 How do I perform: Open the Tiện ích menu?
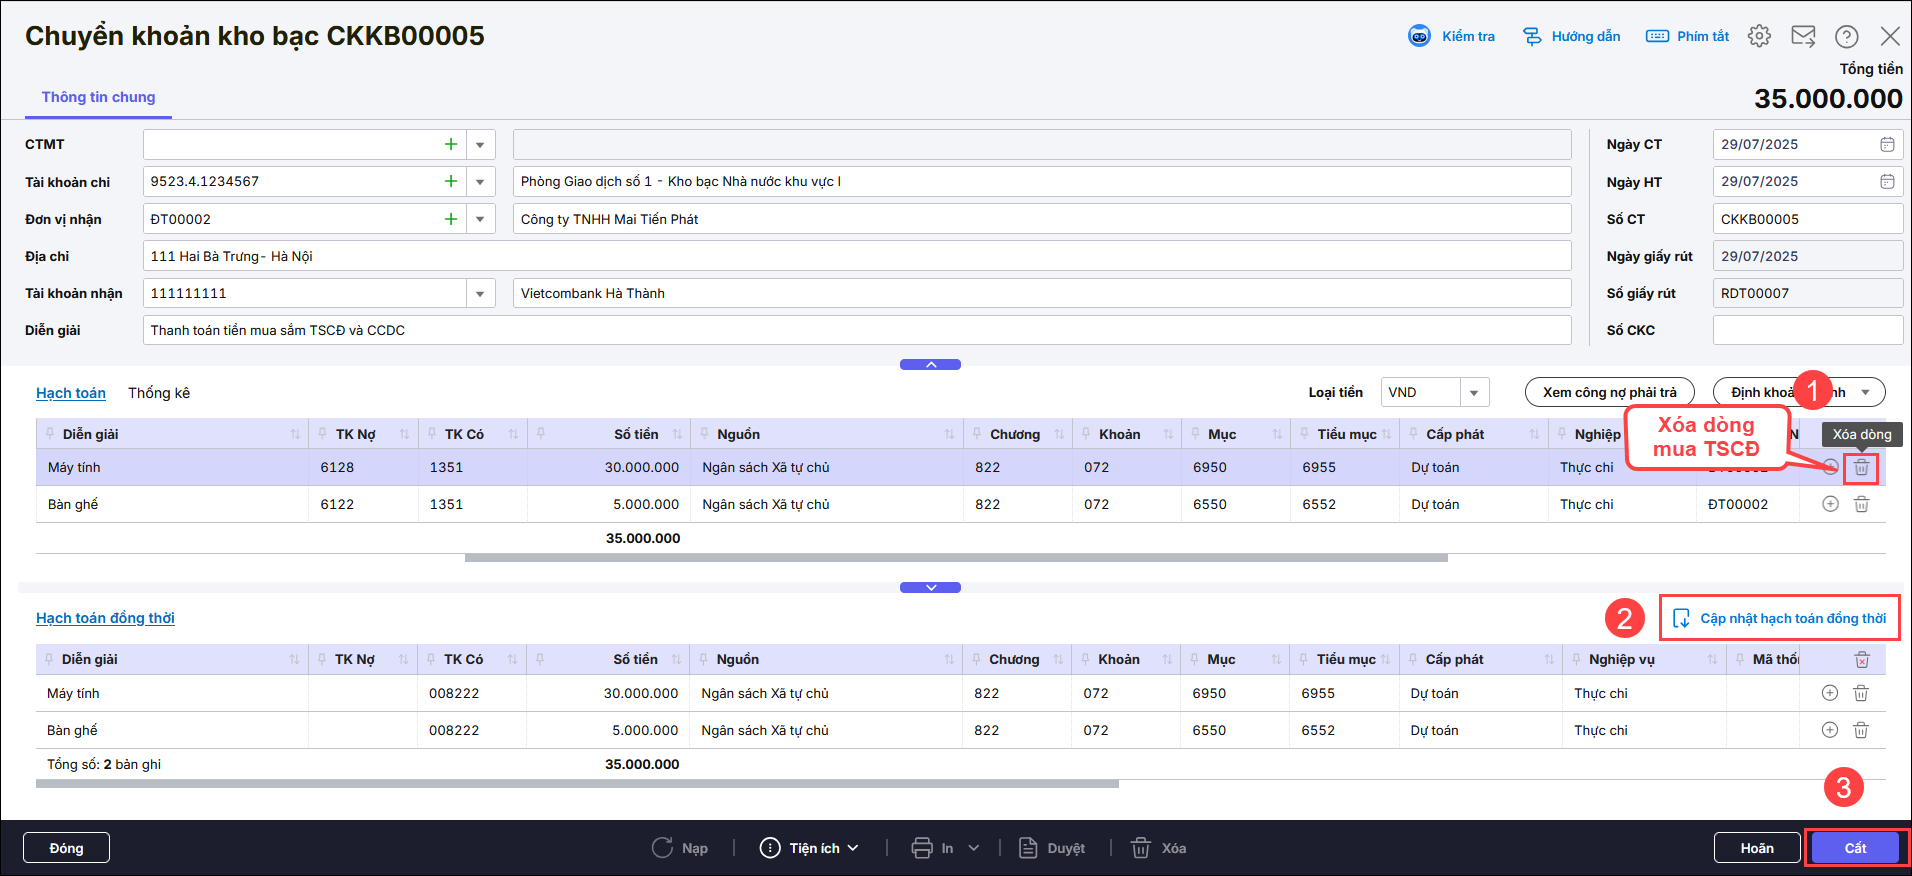point(810,848)
